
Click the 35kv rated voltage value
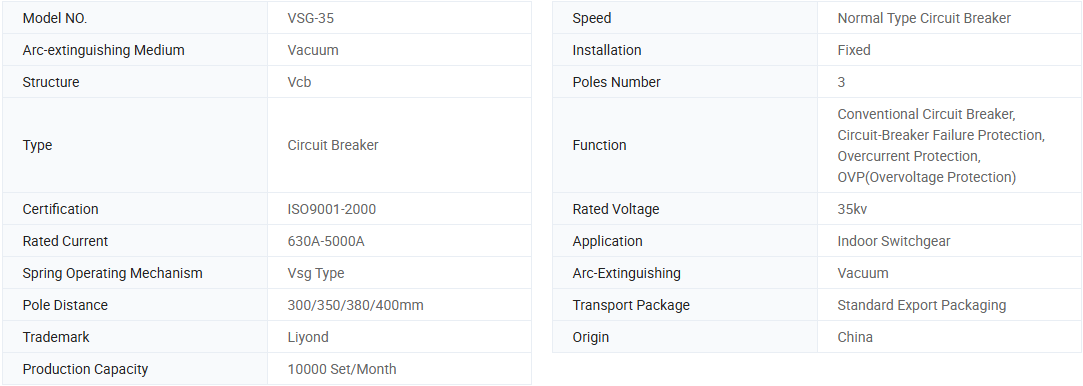pyautogui.click(x=852, y=209)
